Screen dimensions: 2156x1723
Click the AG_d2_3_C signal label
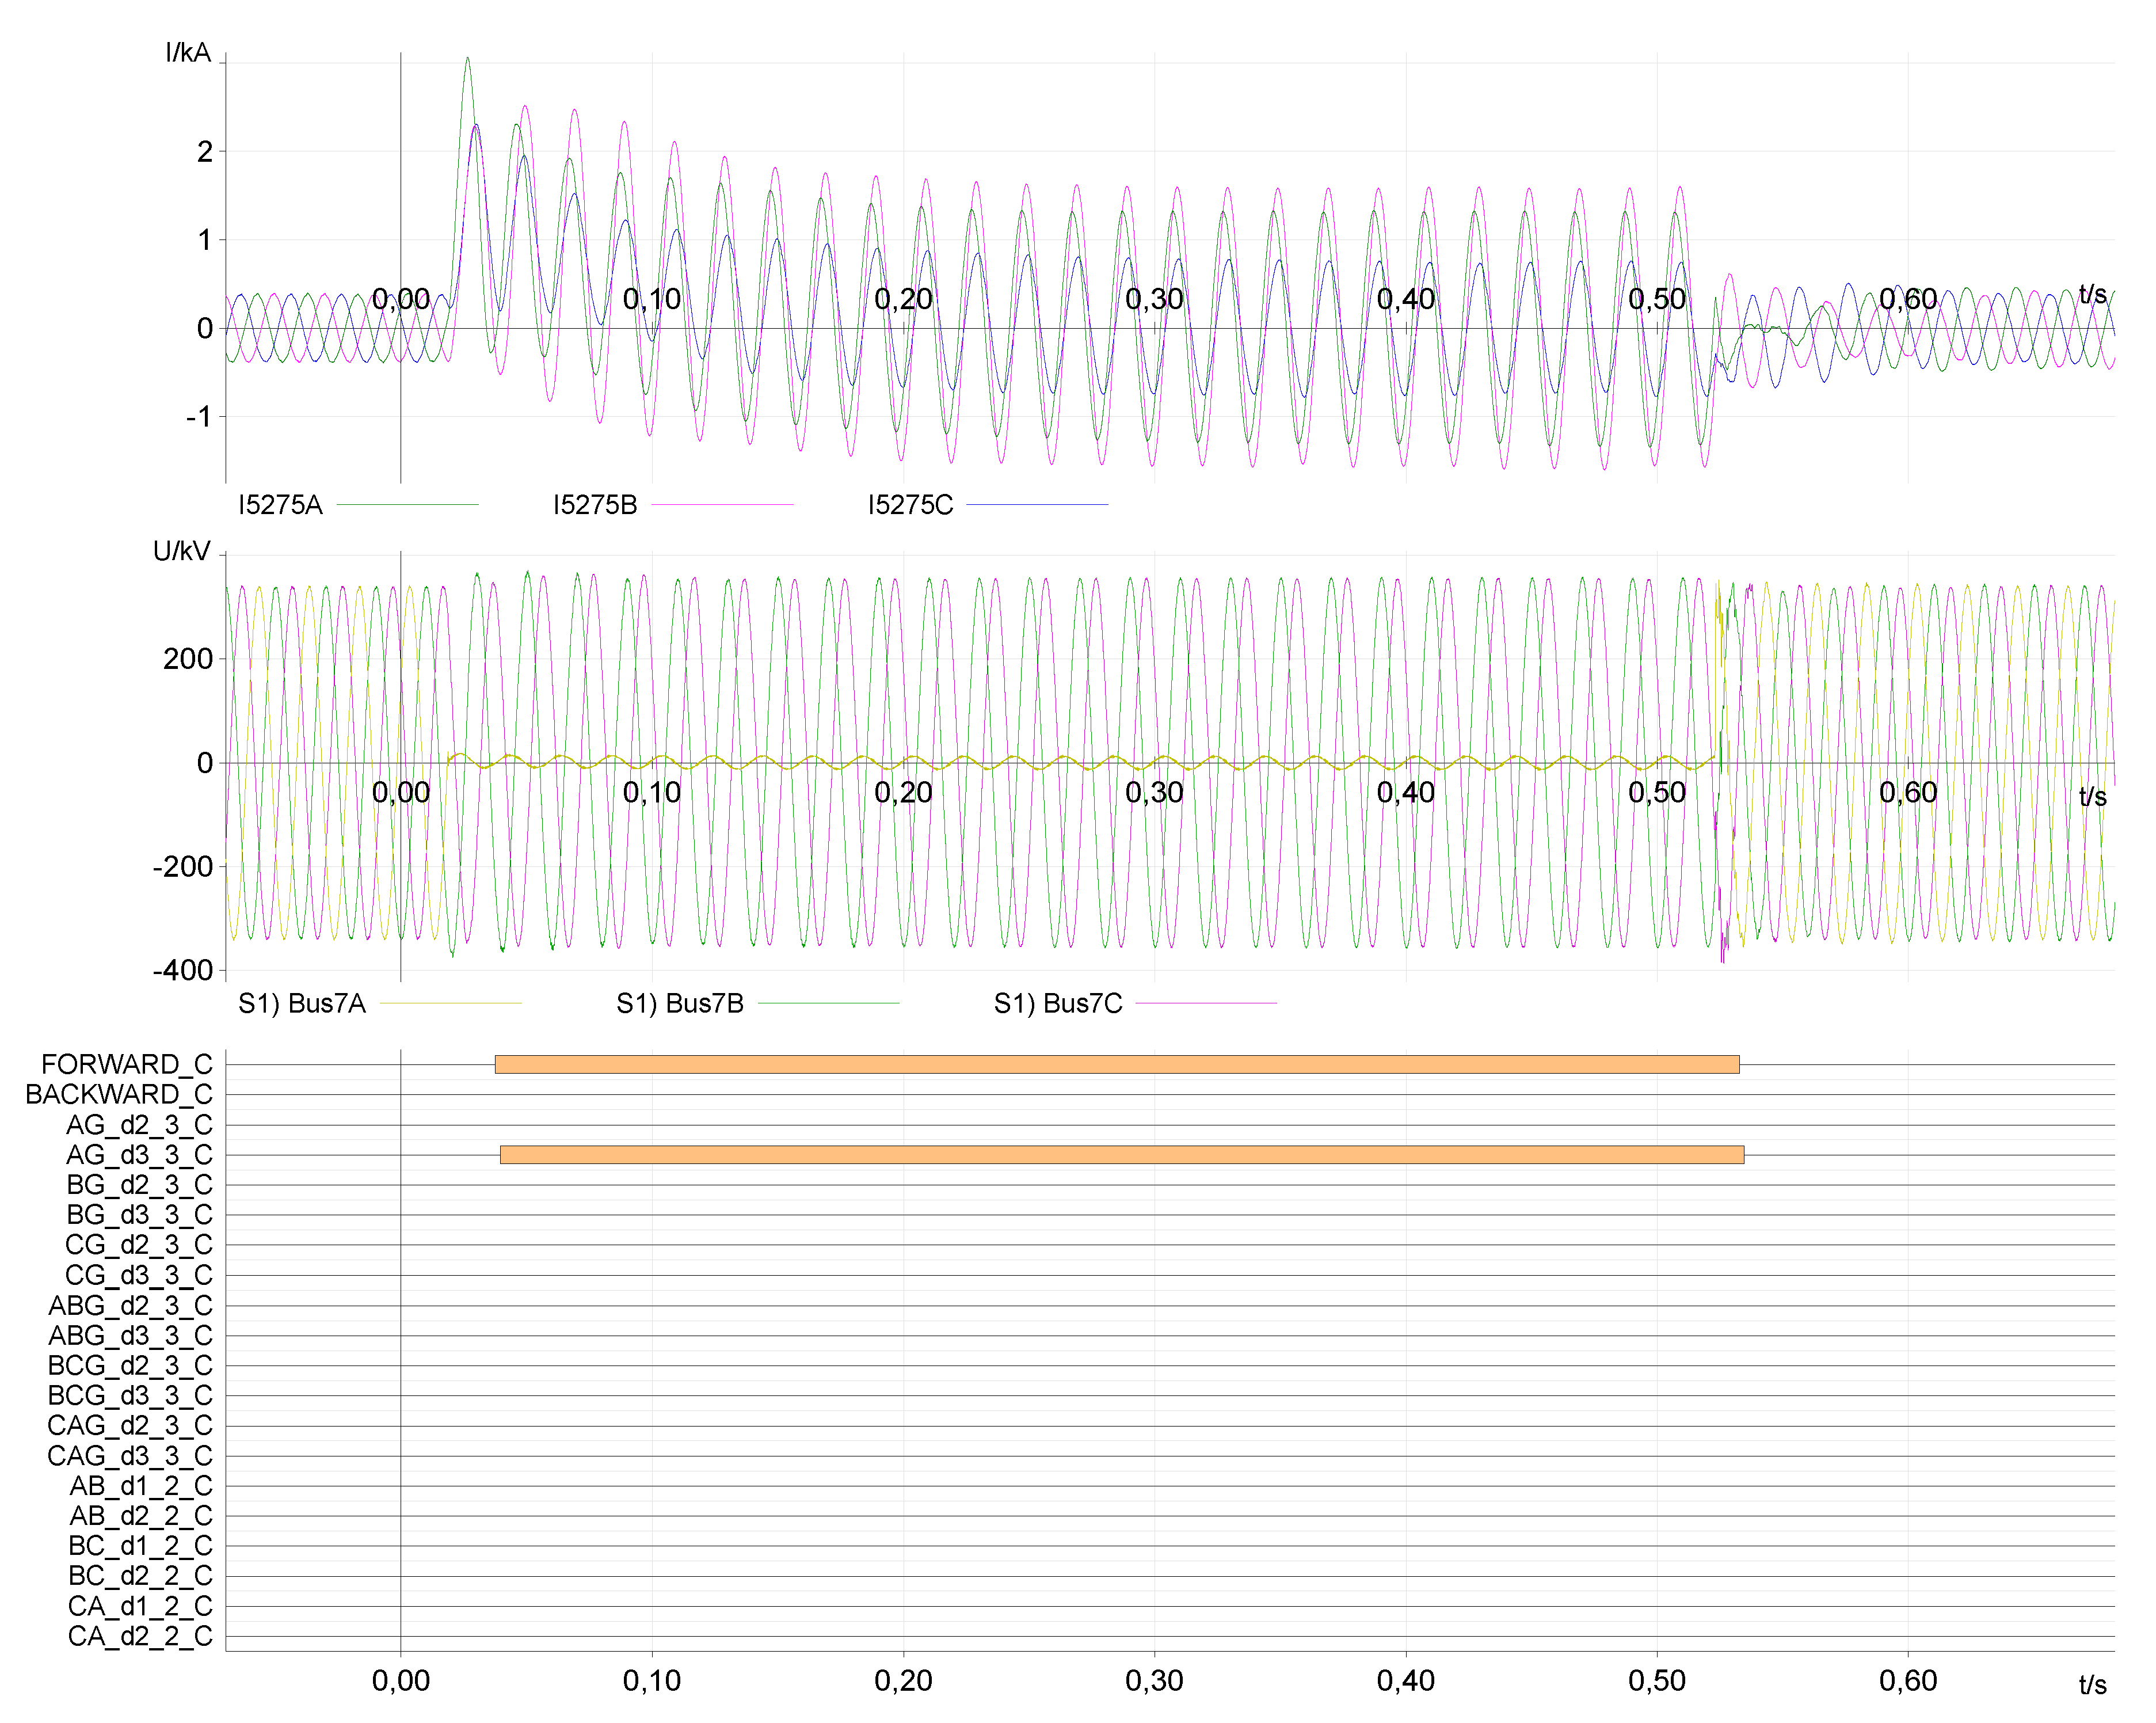coord(139,1125)
